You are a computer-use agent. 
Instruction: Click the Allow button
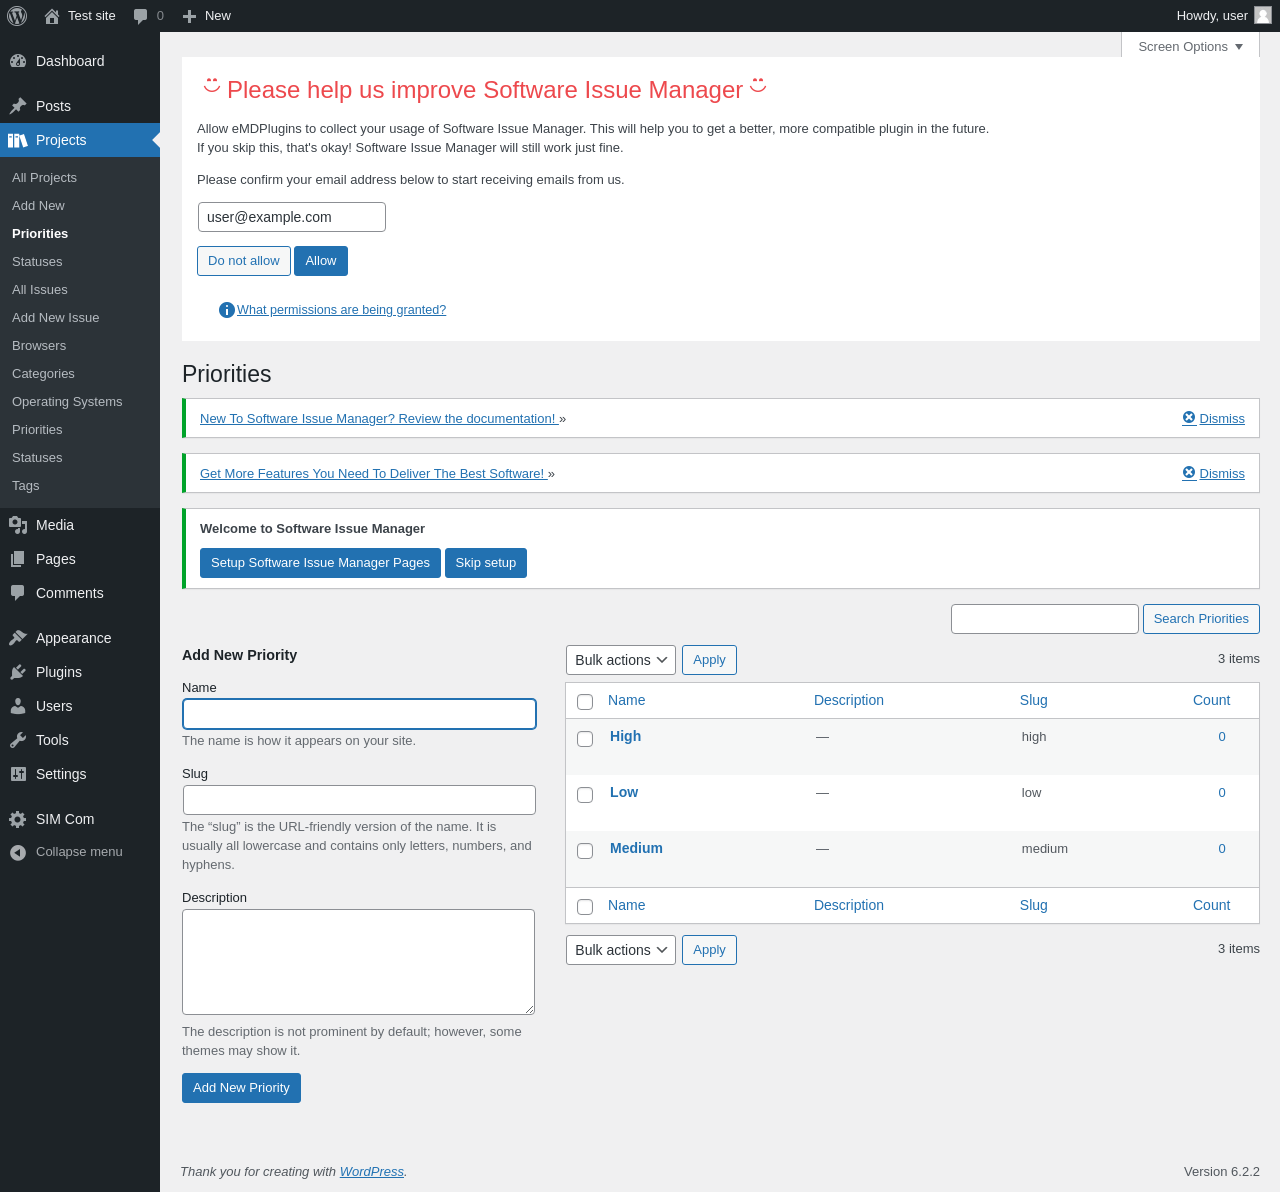321,261
